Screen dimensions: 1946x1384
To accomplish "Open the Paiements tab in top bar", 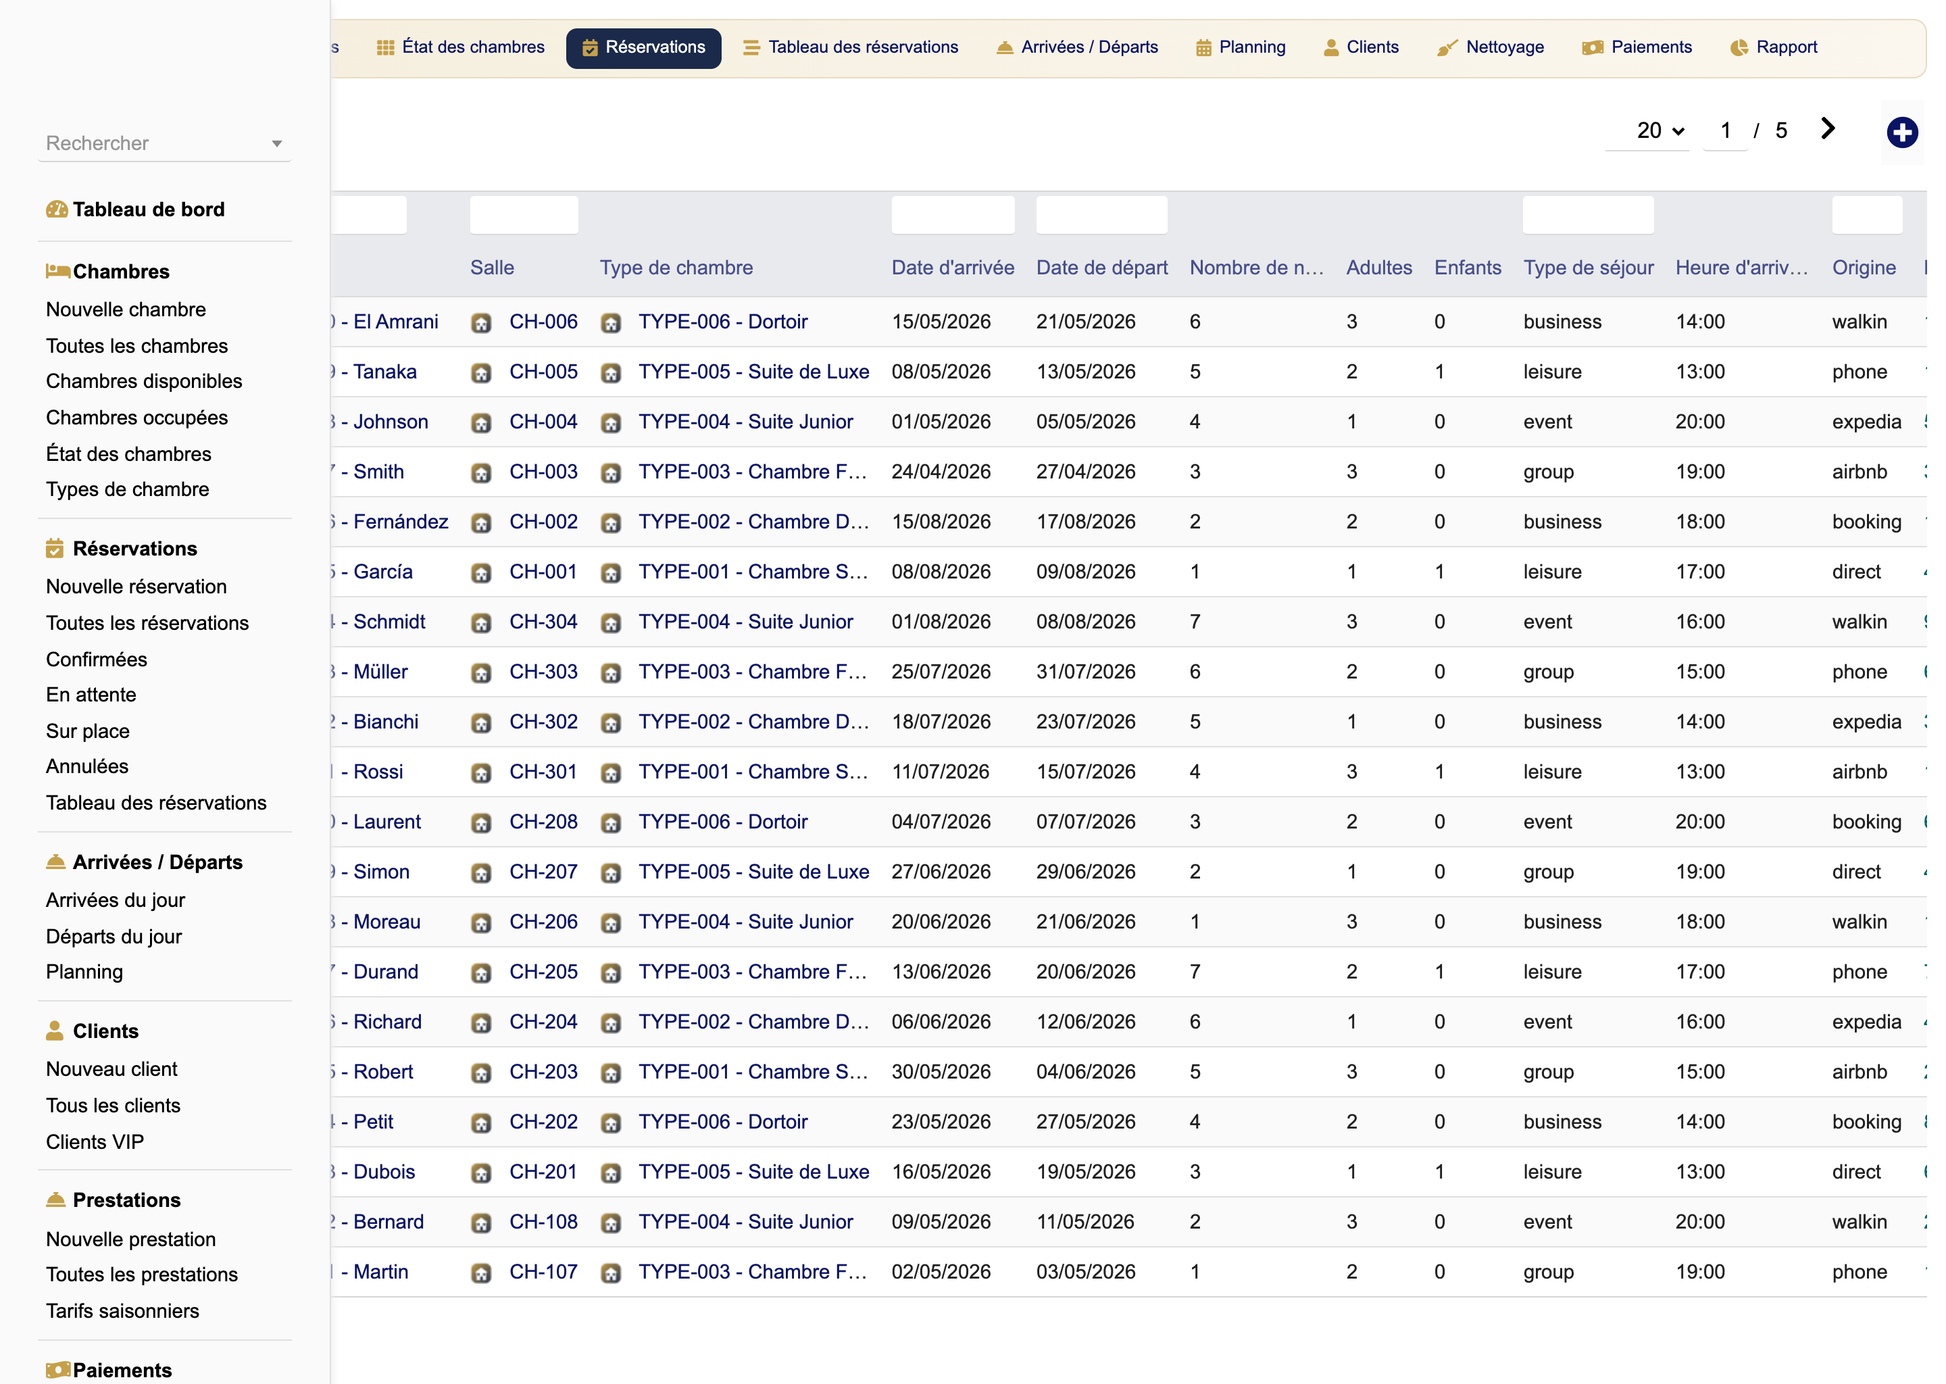I will [1637, 47].
